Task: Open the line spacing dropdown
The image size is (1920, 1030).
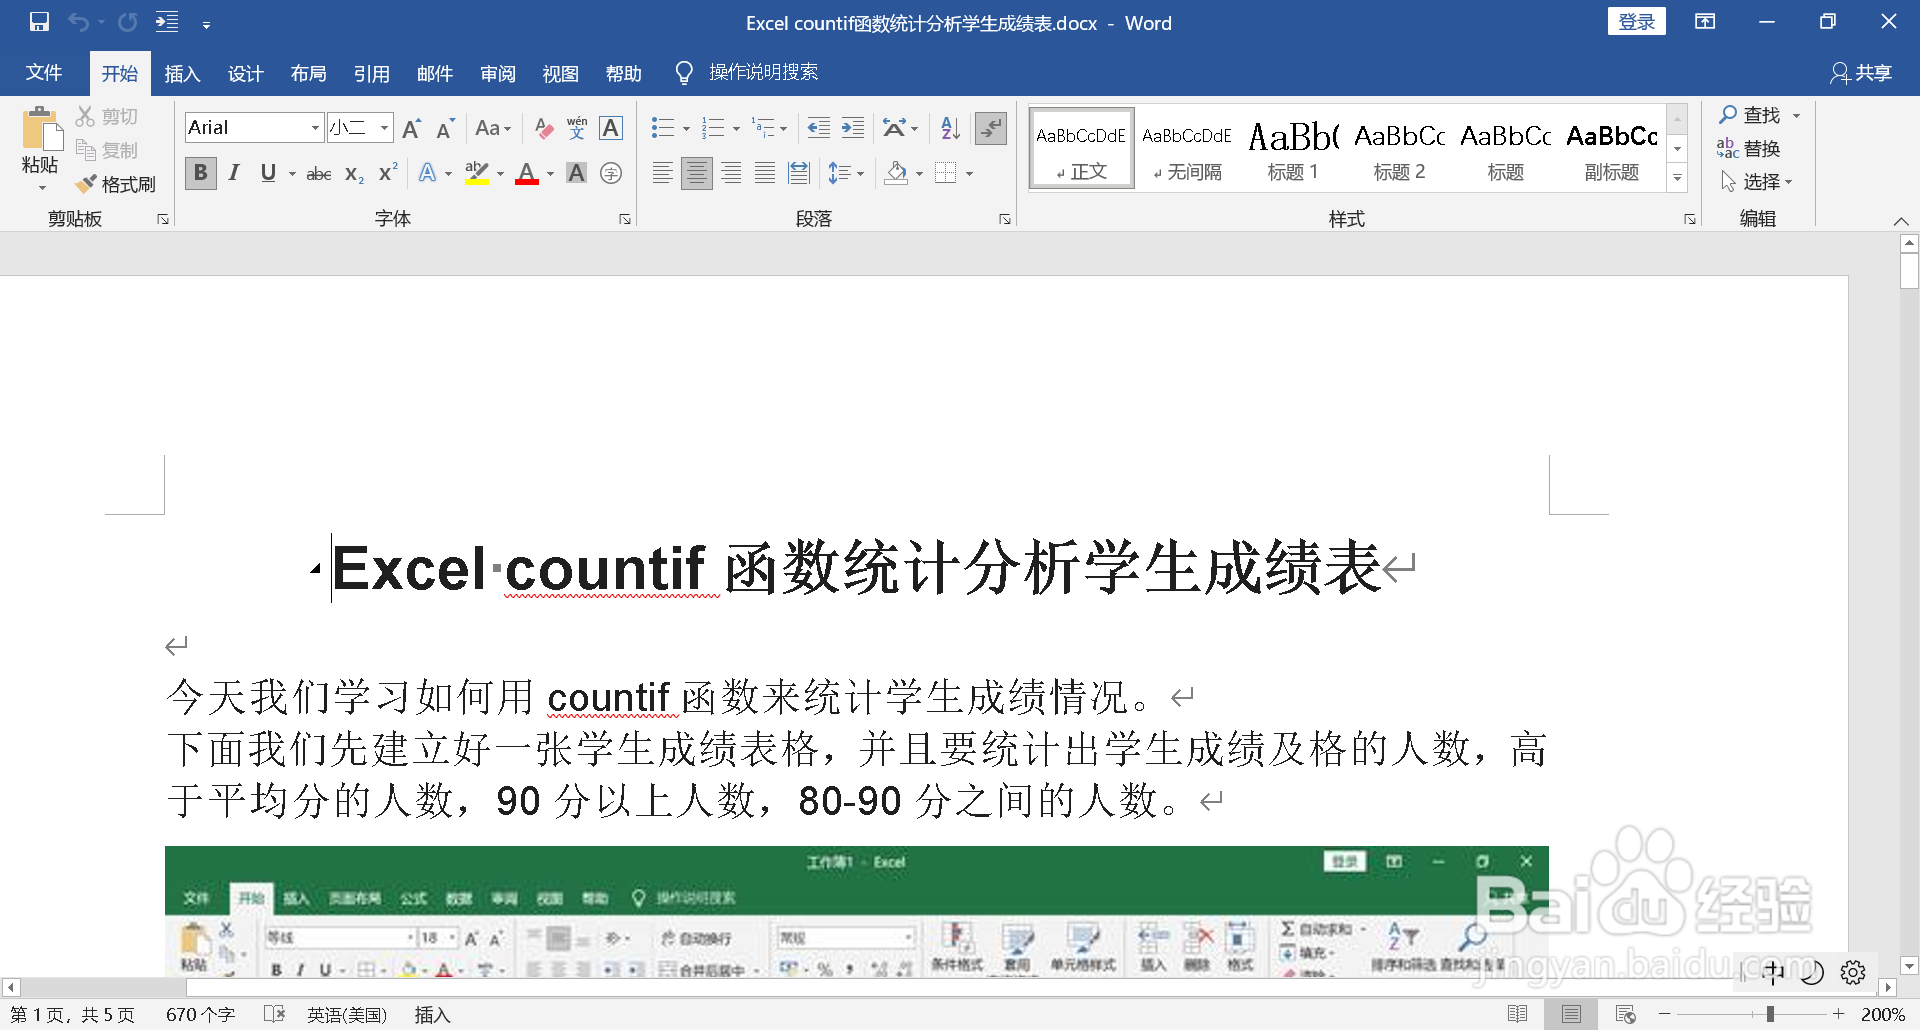Action: (846, 174)
